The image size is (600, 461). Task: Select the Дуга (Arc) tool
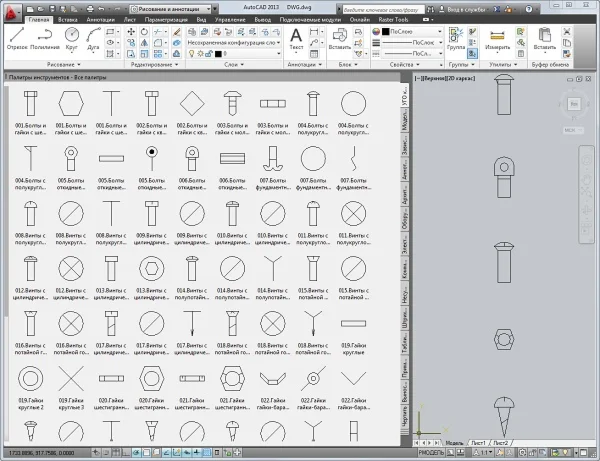coord(94,38)
